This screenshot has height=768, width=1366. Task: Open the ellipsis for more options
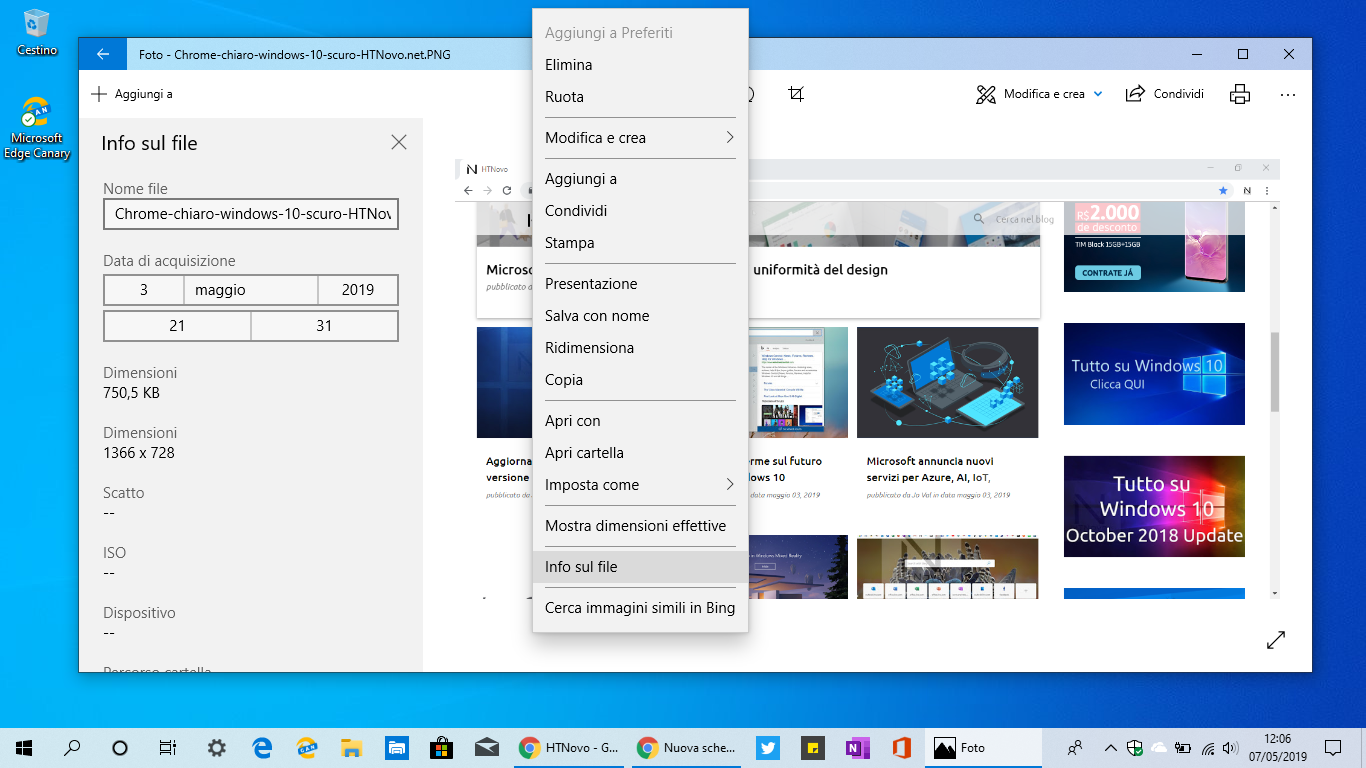[x=1287, y=93]
